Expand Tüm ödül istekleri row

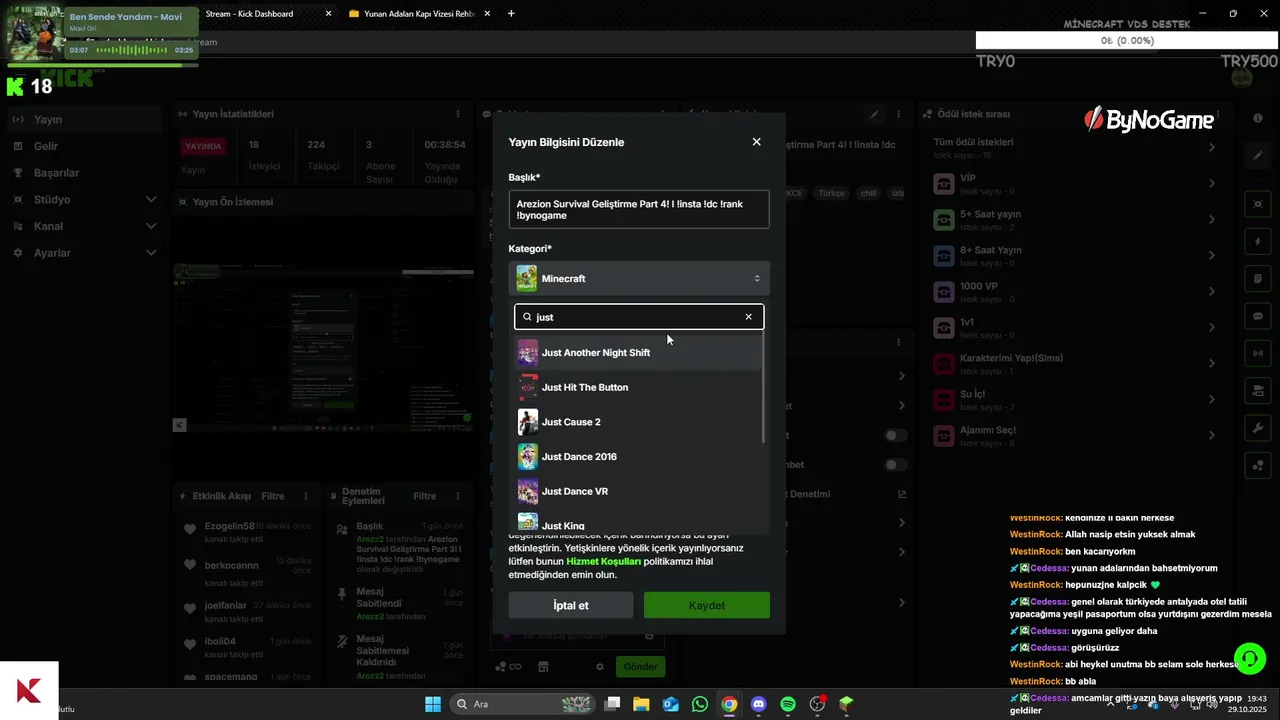(1075, 148)
